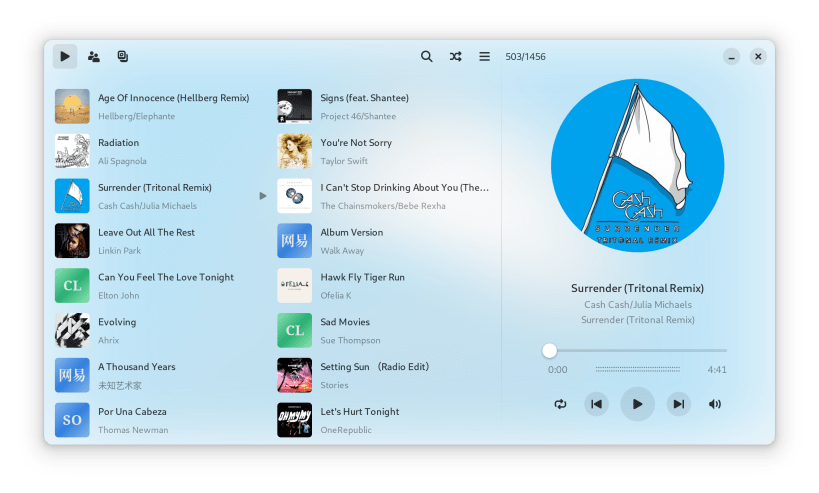Click the large circular Cash Cash cover art
Screen dimensions: 819x493
[x=638, y=166]
